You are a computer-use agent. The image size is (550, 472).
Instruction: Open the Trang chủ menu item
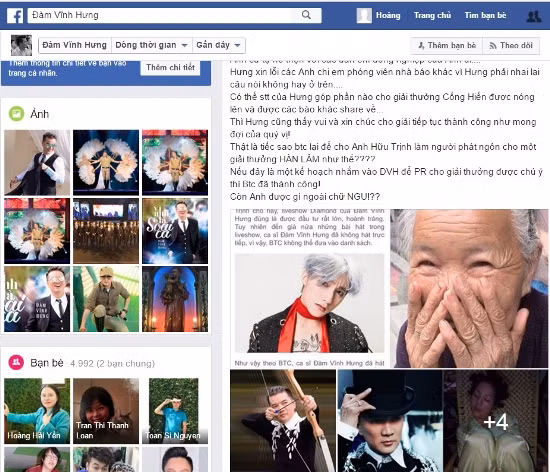tap(432, 15)
